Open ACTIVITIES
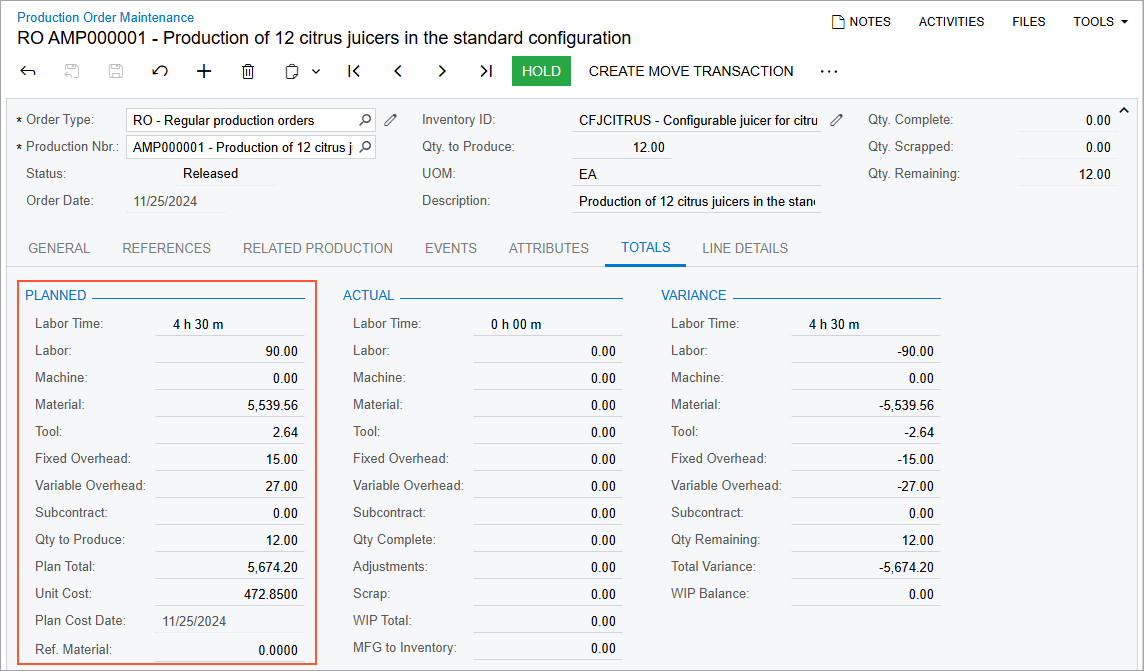This screenshot has width=1144, height=671. [x=951, y=22]
